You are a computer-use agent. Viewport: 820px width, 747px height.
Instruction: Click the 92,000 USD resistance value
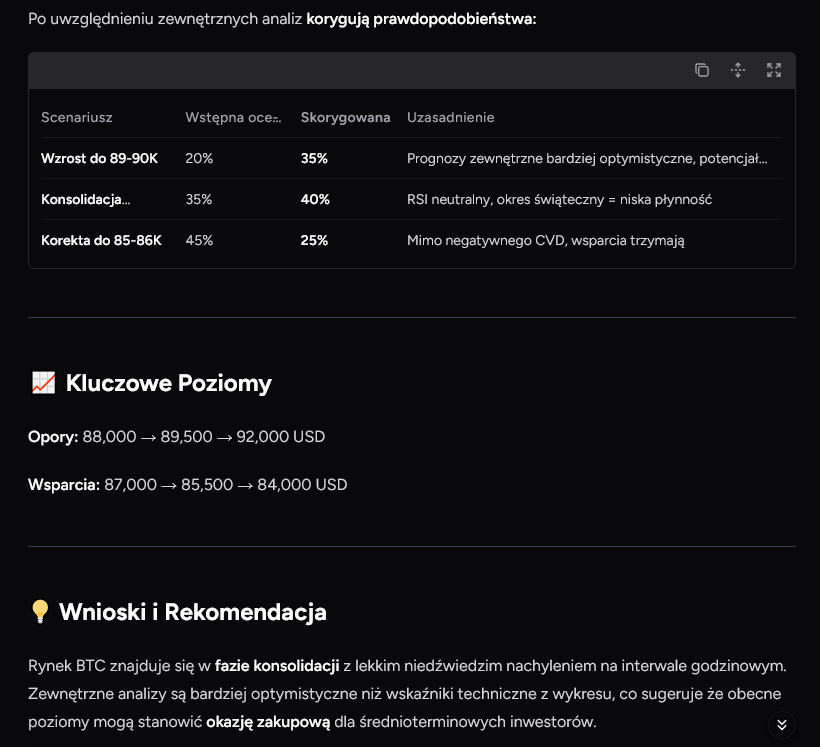tap(281, 436)
